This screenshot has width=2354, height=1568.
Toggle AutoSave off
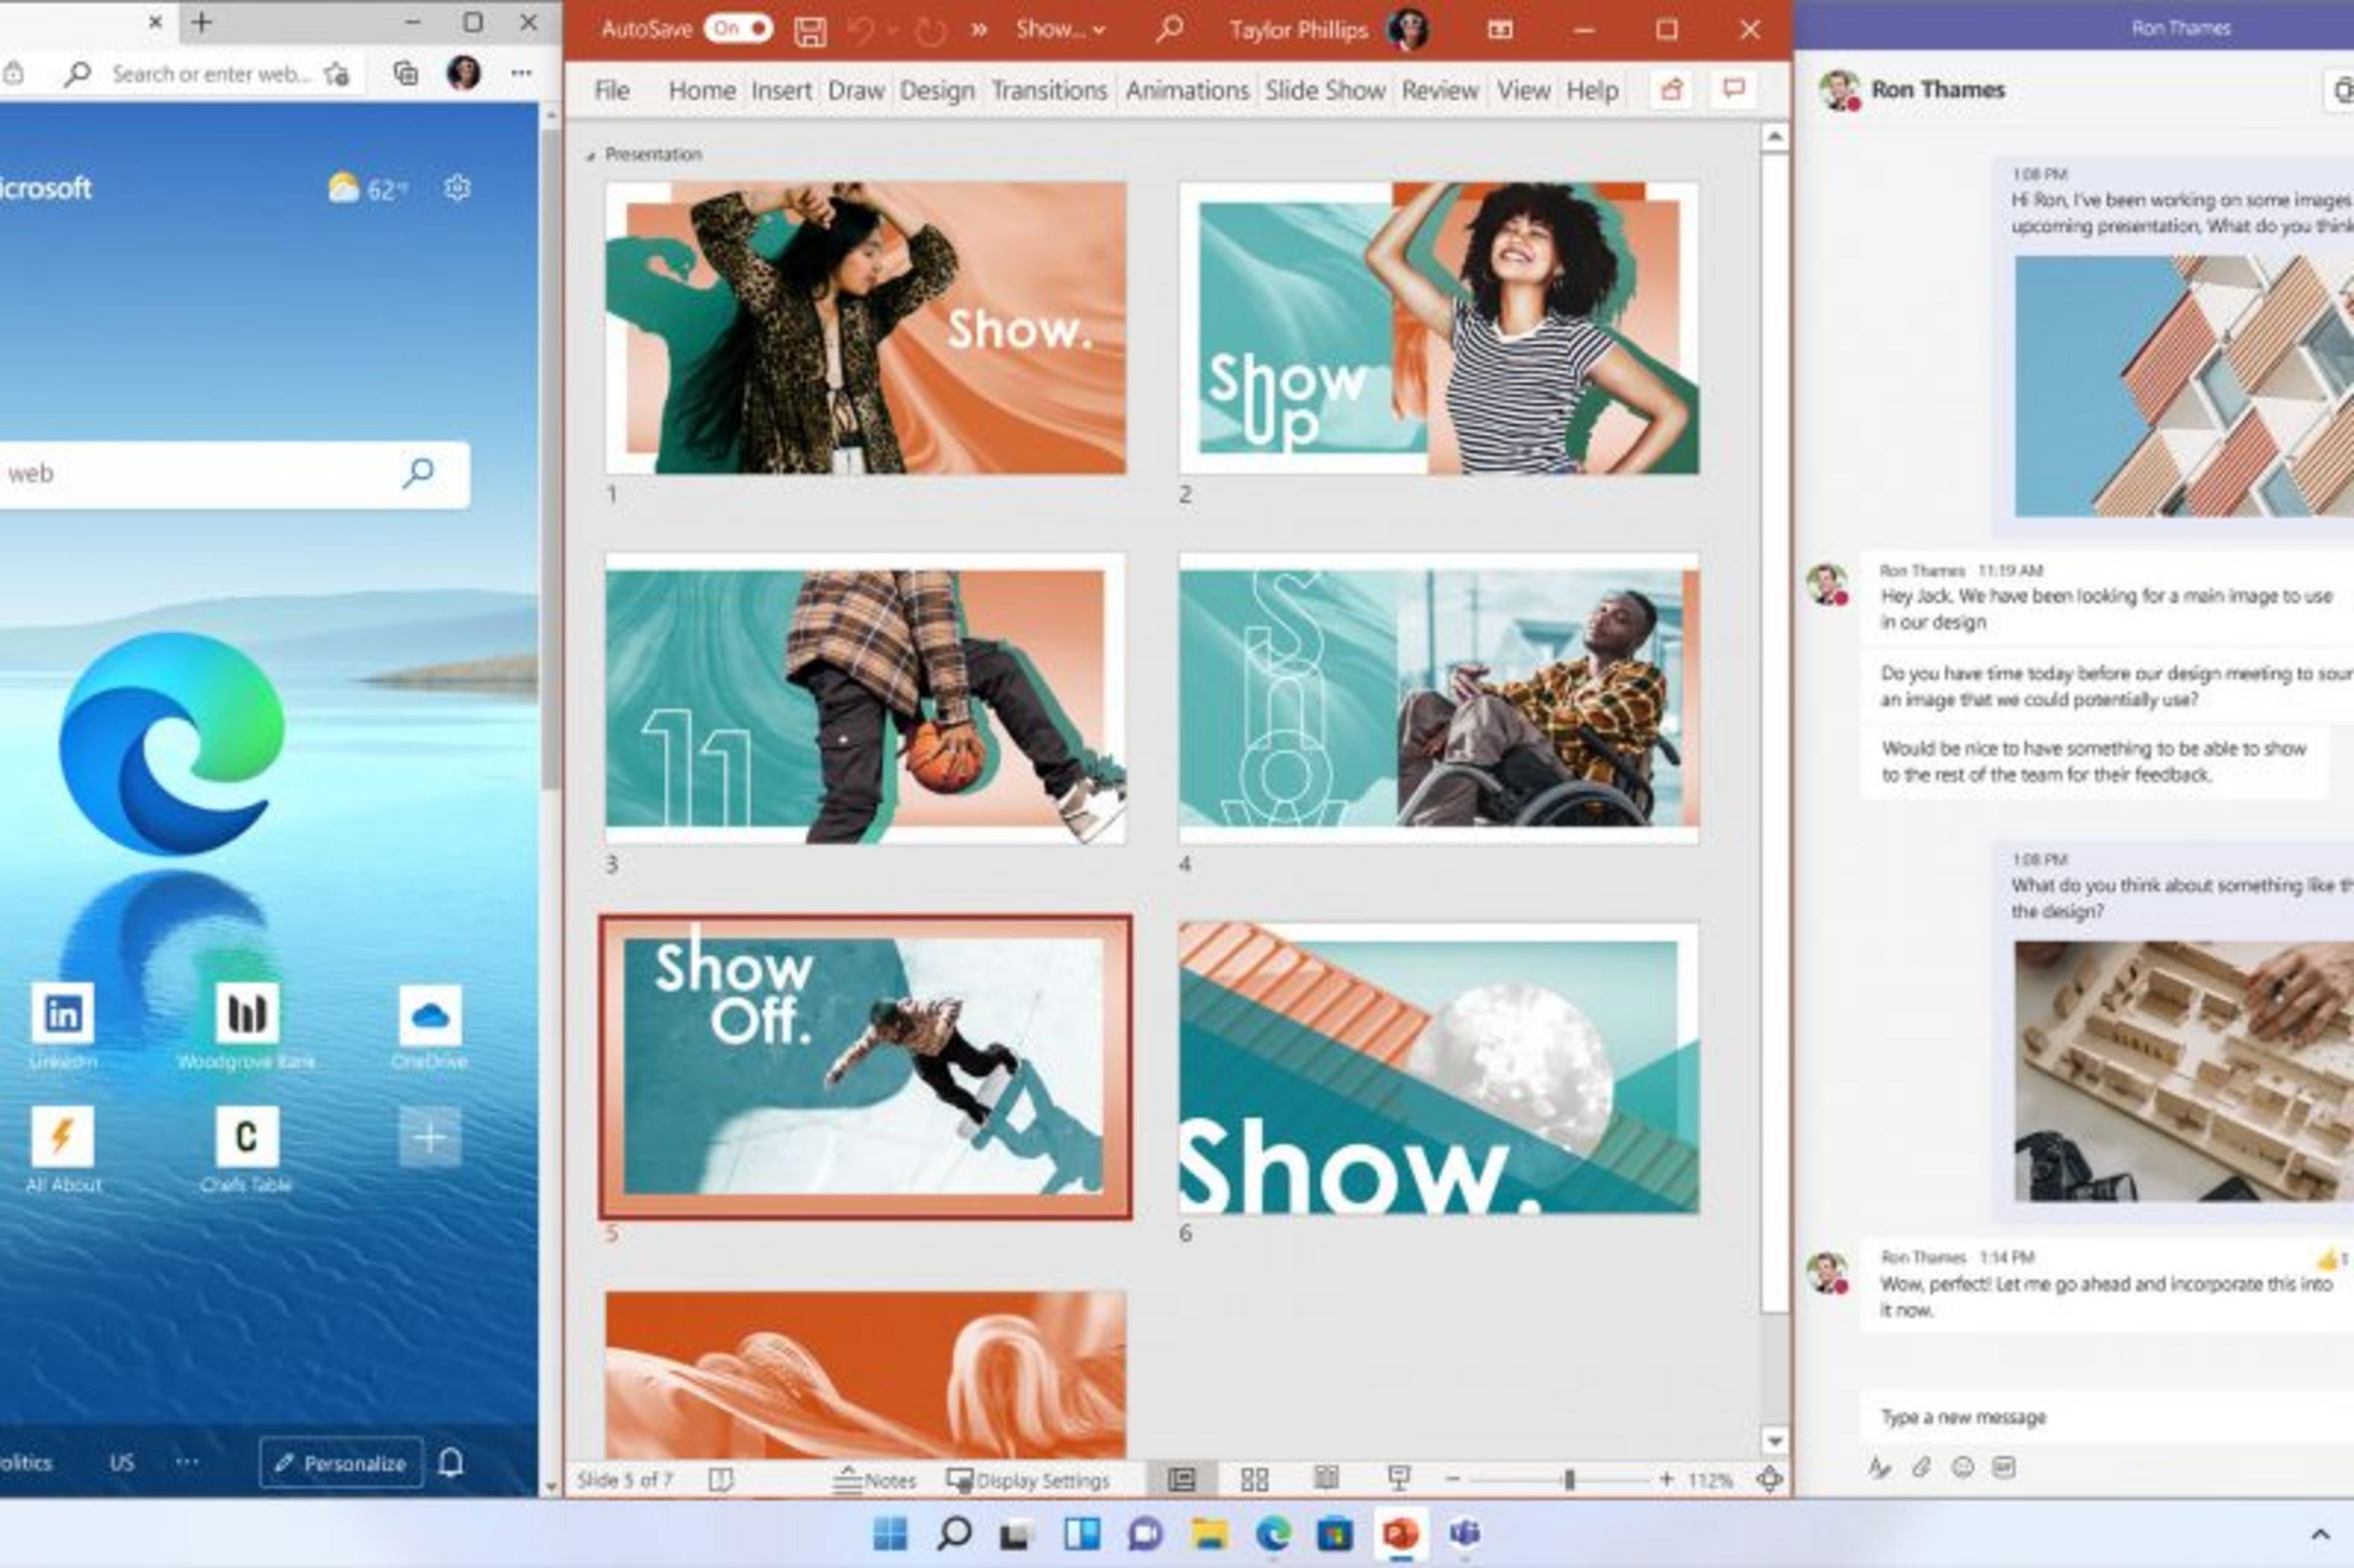(x=740, y=29)
